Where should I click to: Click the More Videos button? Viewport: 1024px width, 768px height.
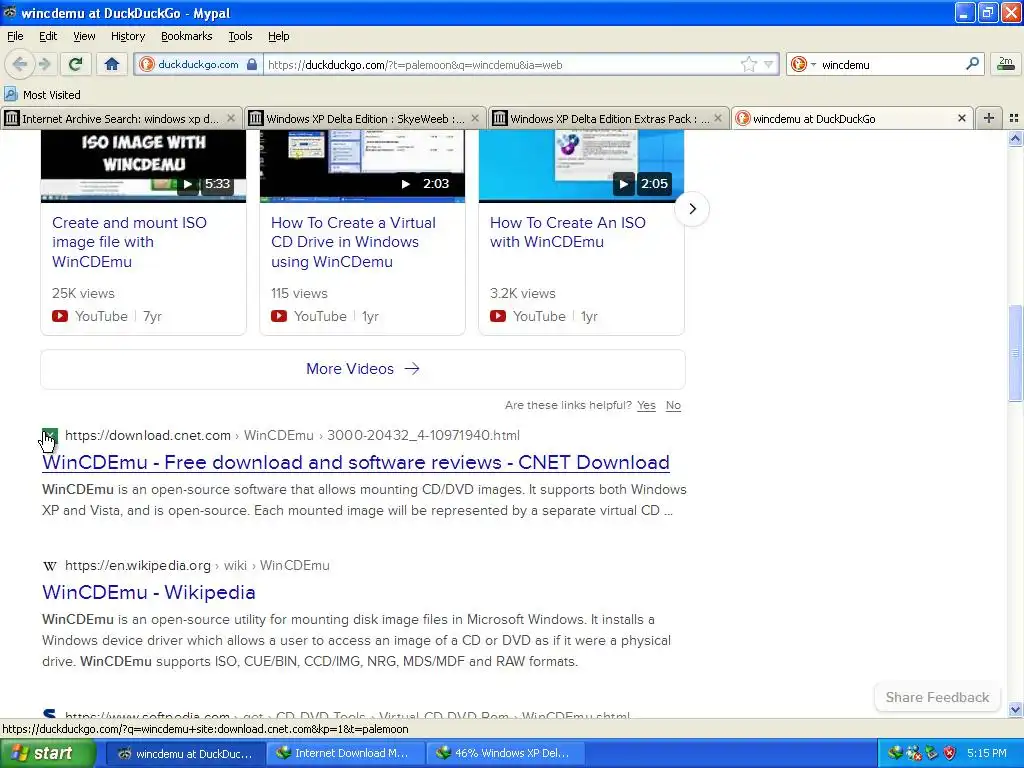coord(363,369)
